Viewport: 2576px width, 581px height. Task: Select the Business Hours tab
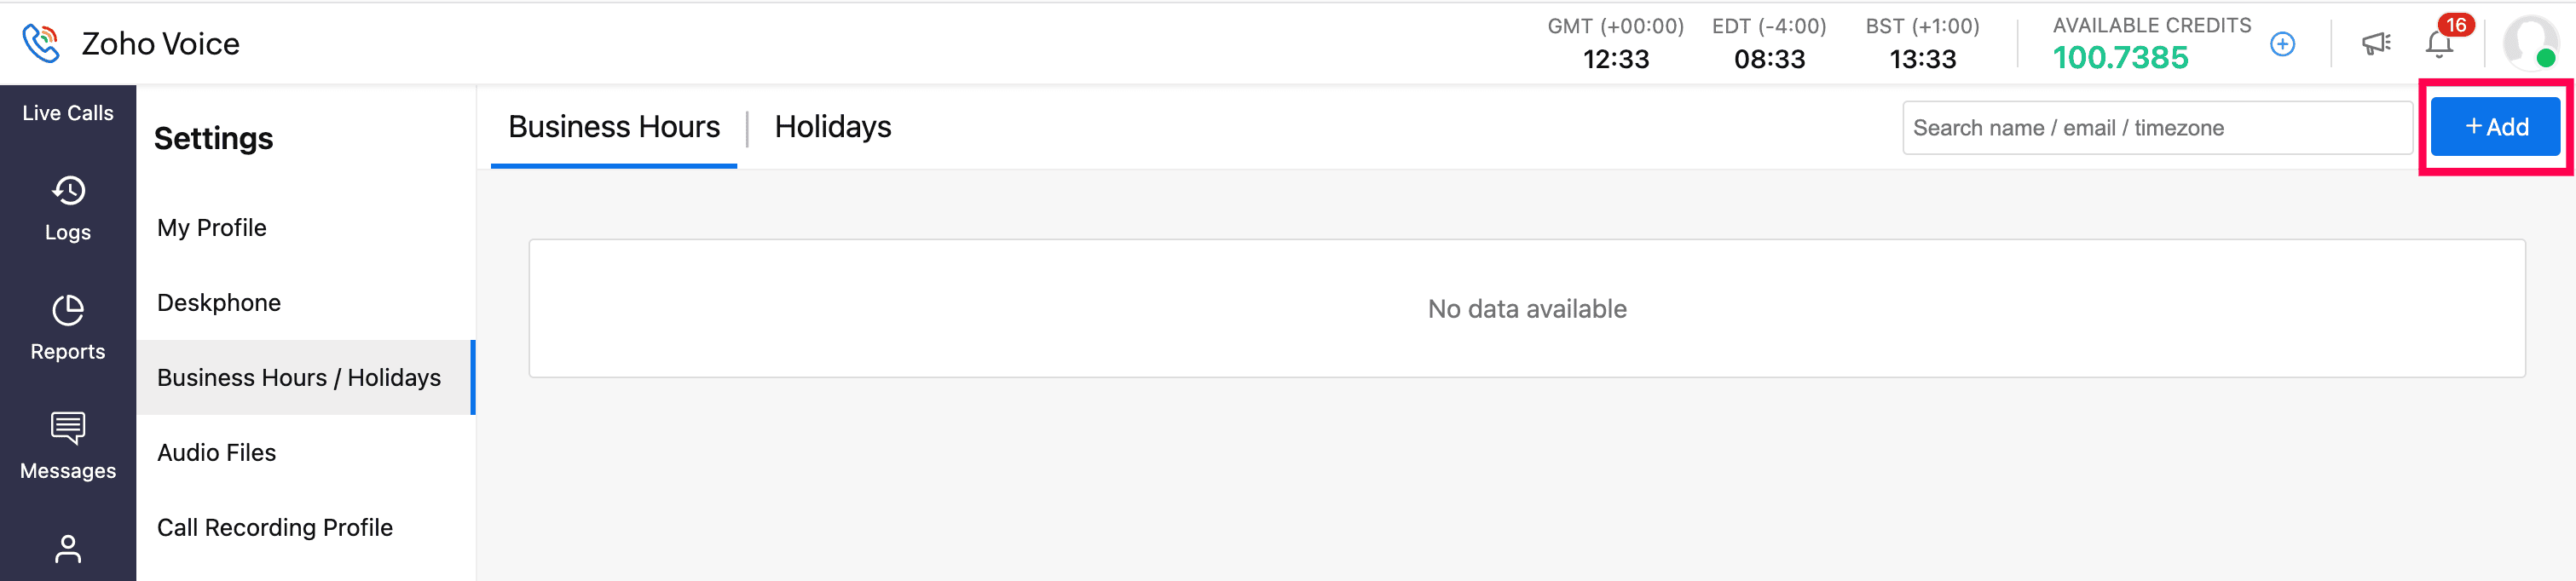tap(613, 127)
